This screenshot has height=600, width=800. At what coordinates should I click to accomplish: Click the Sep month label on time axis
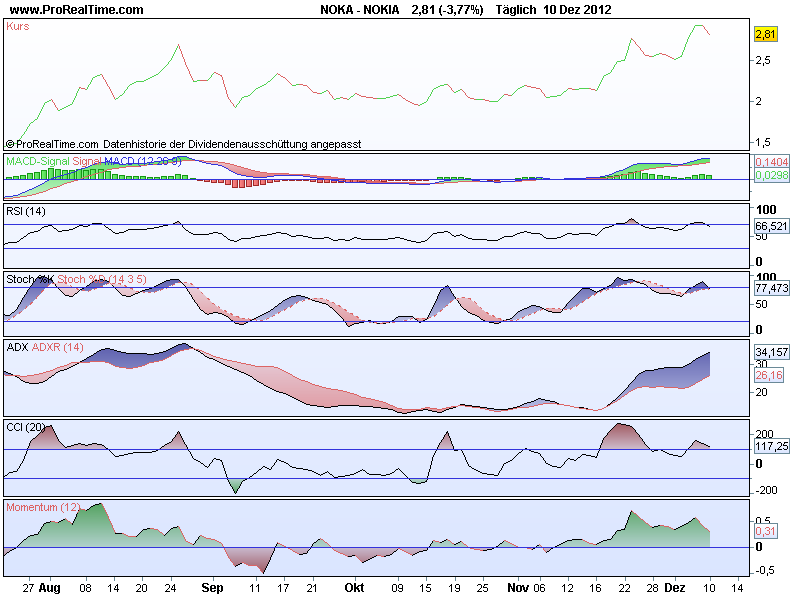[212, 588]
